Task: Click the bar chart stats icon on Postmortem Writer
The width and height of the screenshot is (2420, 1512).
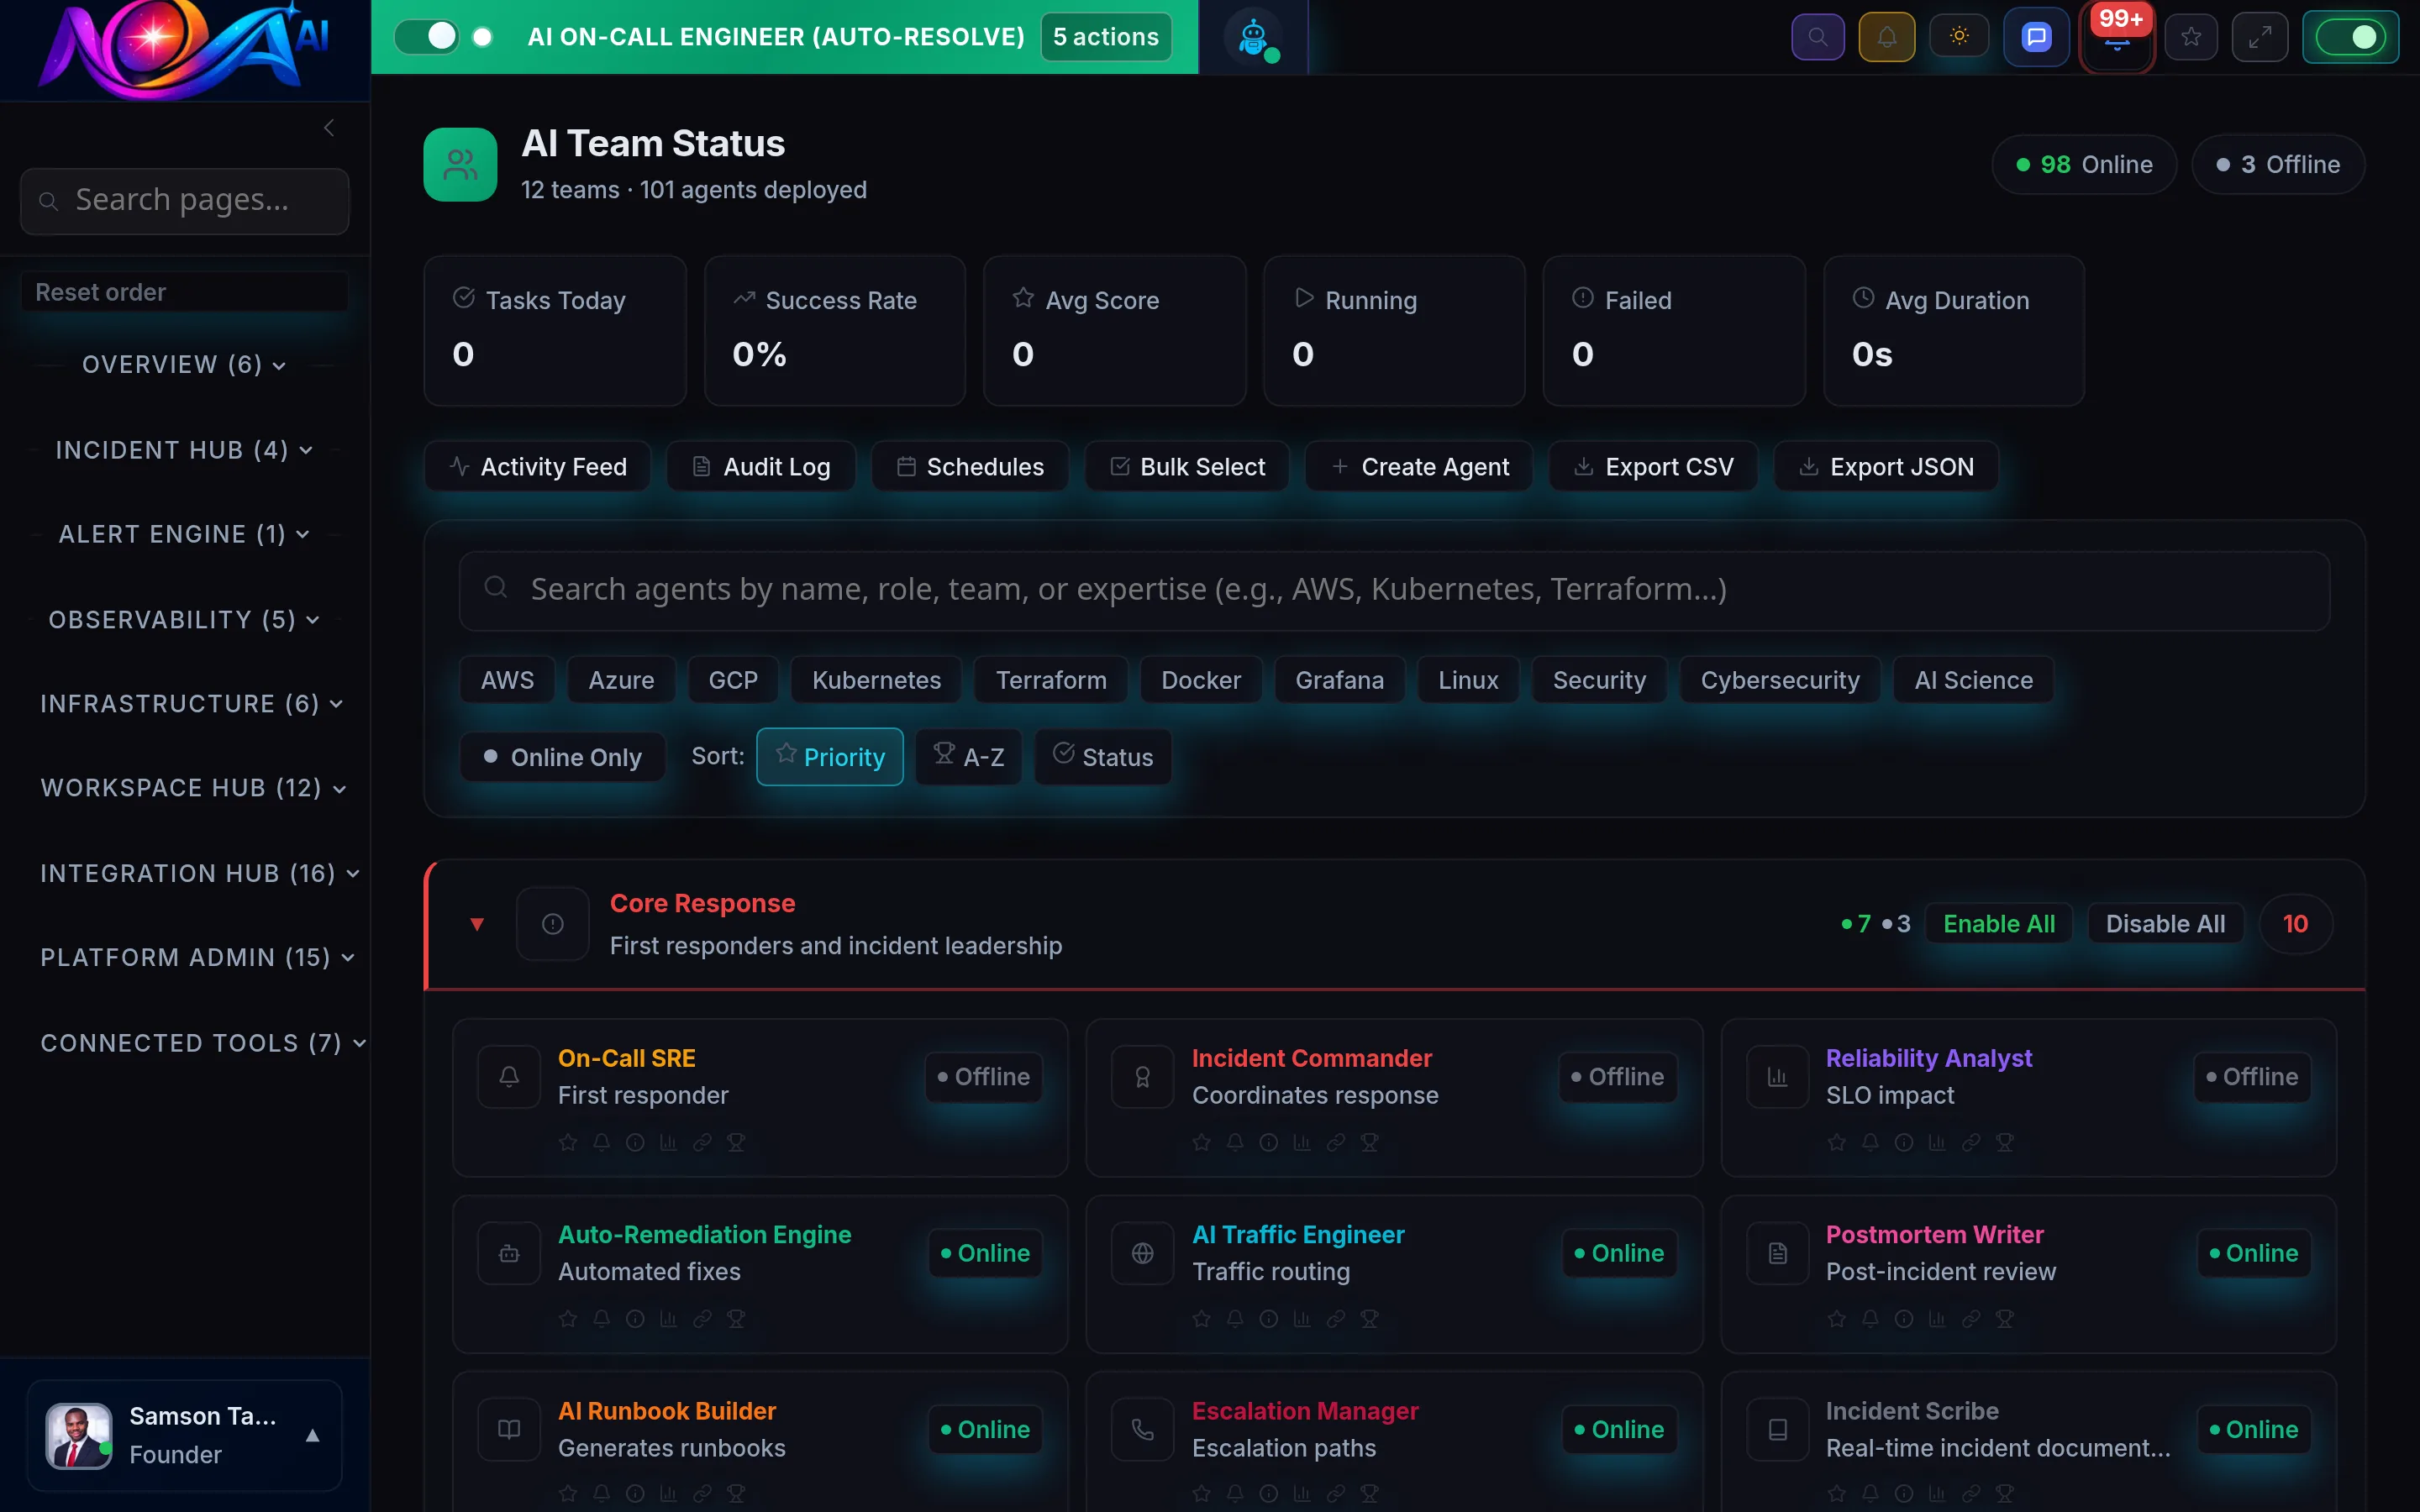Action: pos(1938,1318)
